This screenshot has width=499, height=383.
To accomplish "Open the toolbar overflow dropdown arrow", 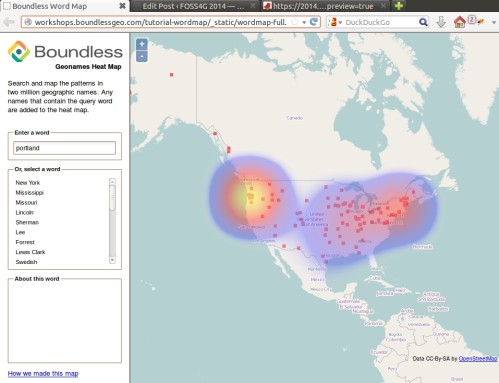I will click(494, 22).
